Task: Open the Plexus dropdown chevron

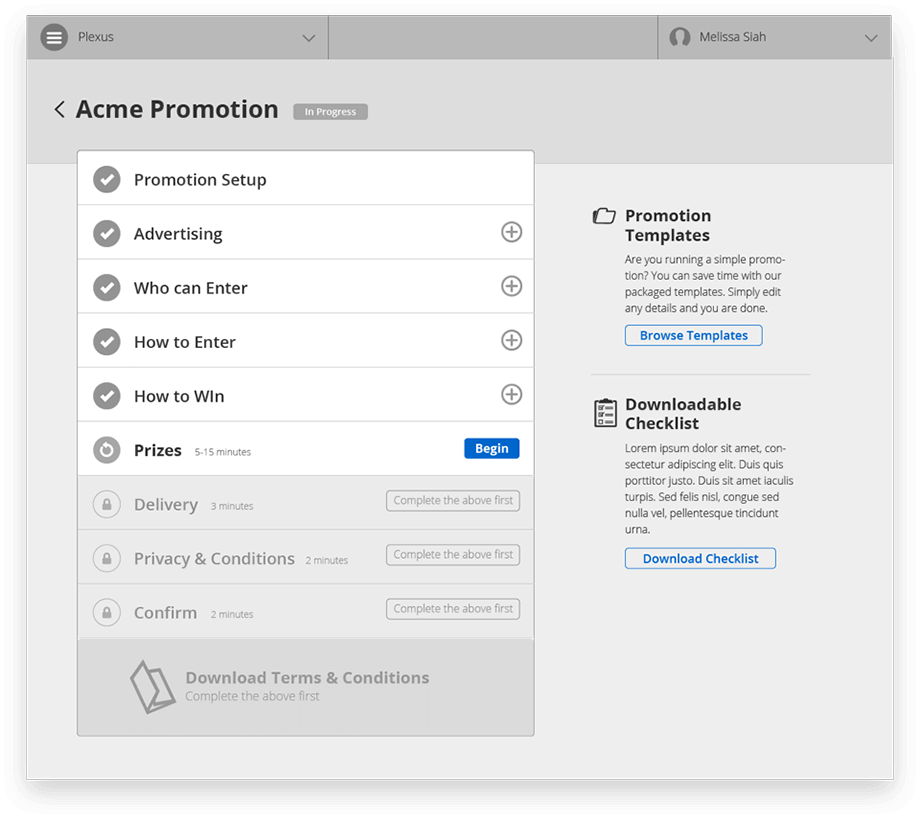Action: coord(309,38)
